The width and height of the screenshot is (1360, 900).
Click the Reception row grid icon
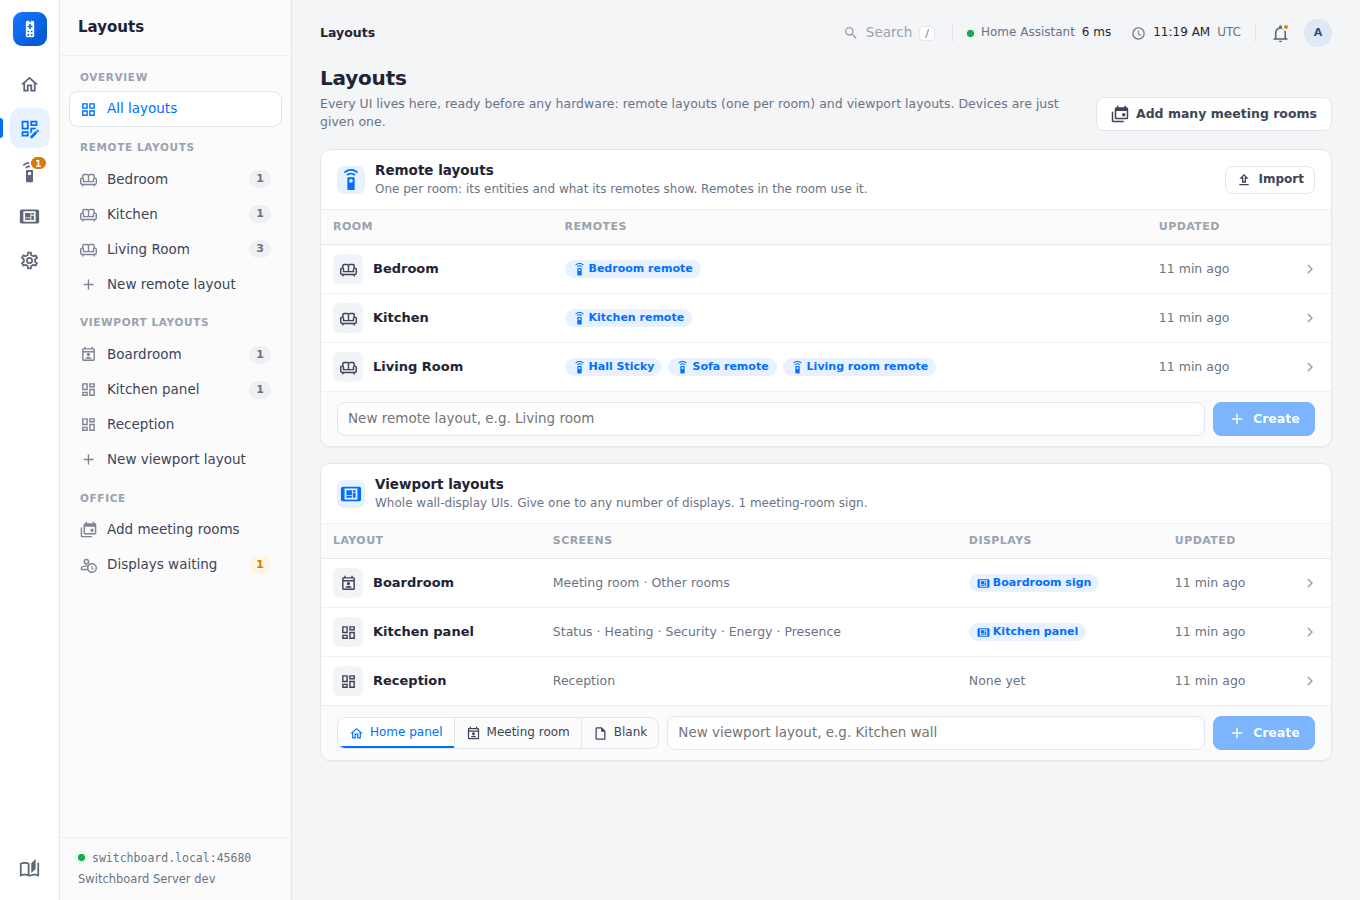tap(348, 681)
